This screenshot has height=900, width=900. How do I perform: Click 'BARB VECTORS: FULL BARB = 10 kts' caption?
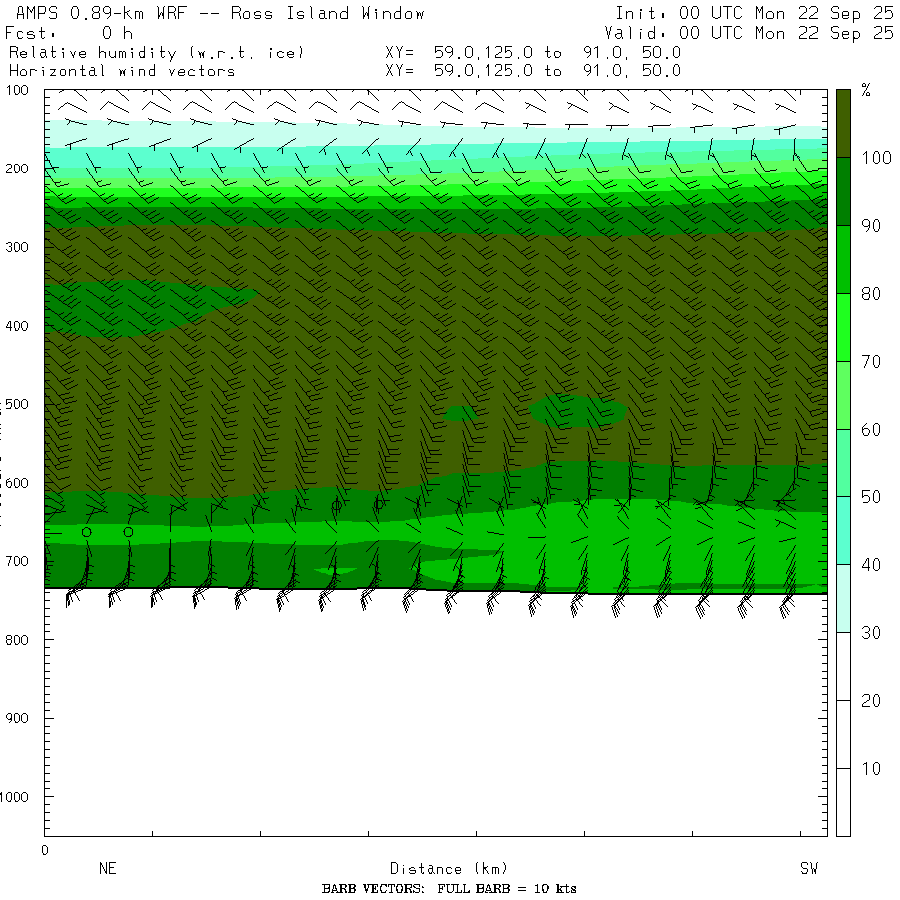(x=449, y=889)
